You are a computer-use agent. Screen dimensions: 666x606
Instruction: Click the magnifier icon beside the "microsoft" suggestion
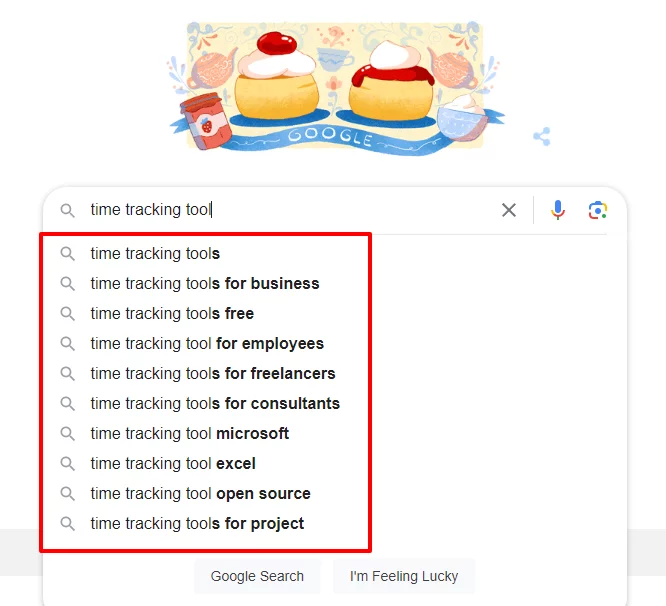[x=68, y=434]
